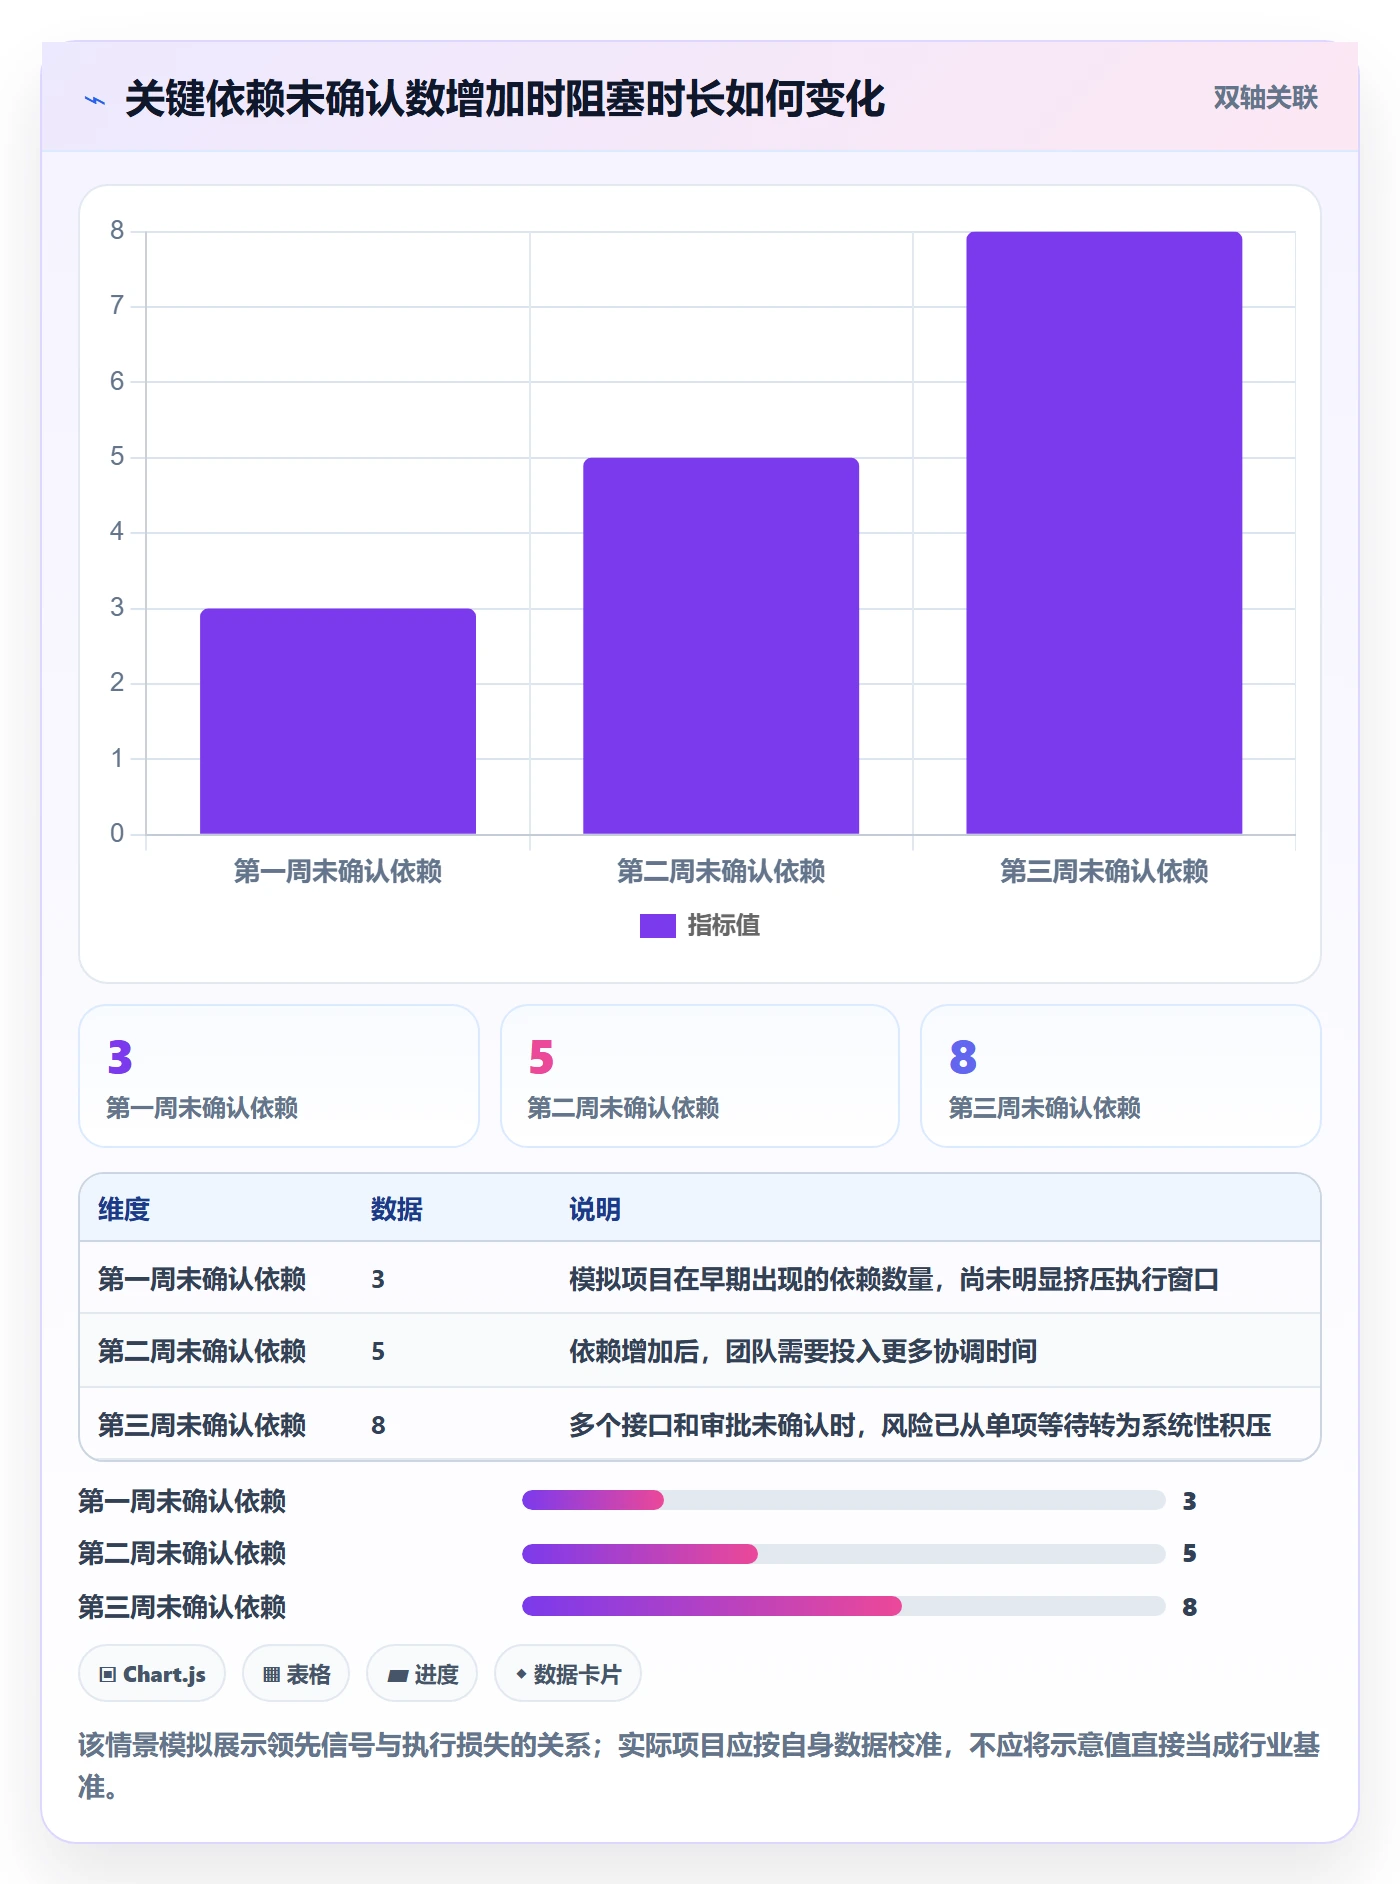Toggle the 指标值 legend color swatch
Image resolution: width=1400 pixels, height=1884 pixels.
pos(657,926)
